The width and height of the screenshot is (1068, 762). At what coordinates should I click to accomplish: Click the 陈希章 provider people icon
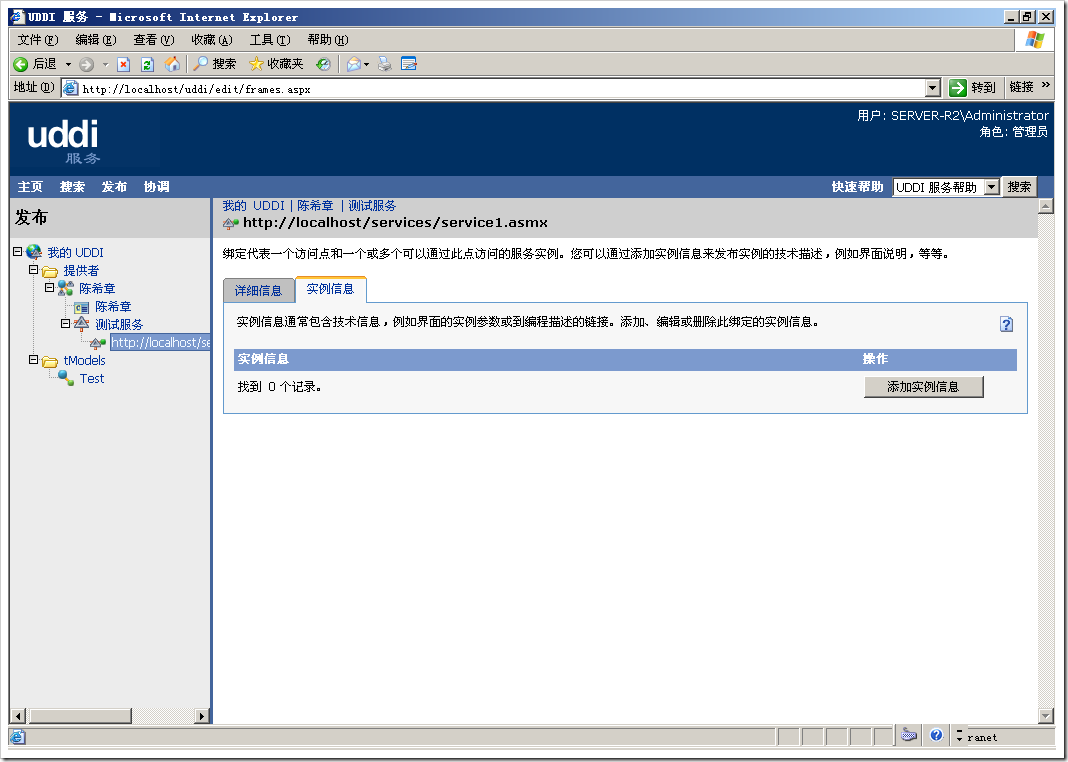[65, 288]
